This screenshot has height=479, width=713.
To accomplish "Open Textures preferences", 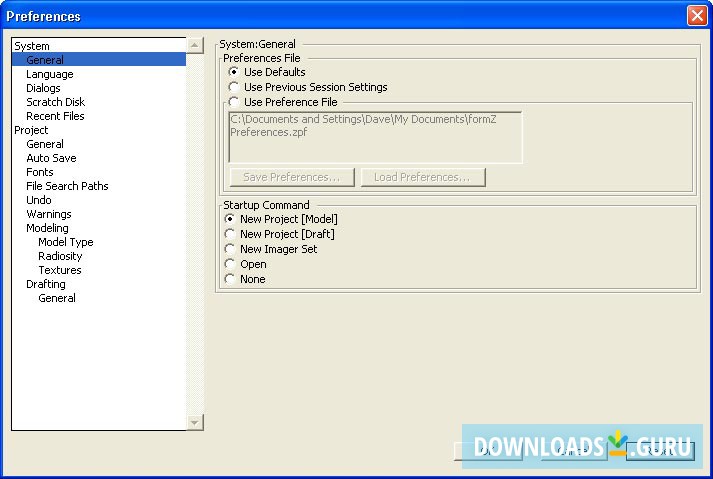I will coord(60,270).
